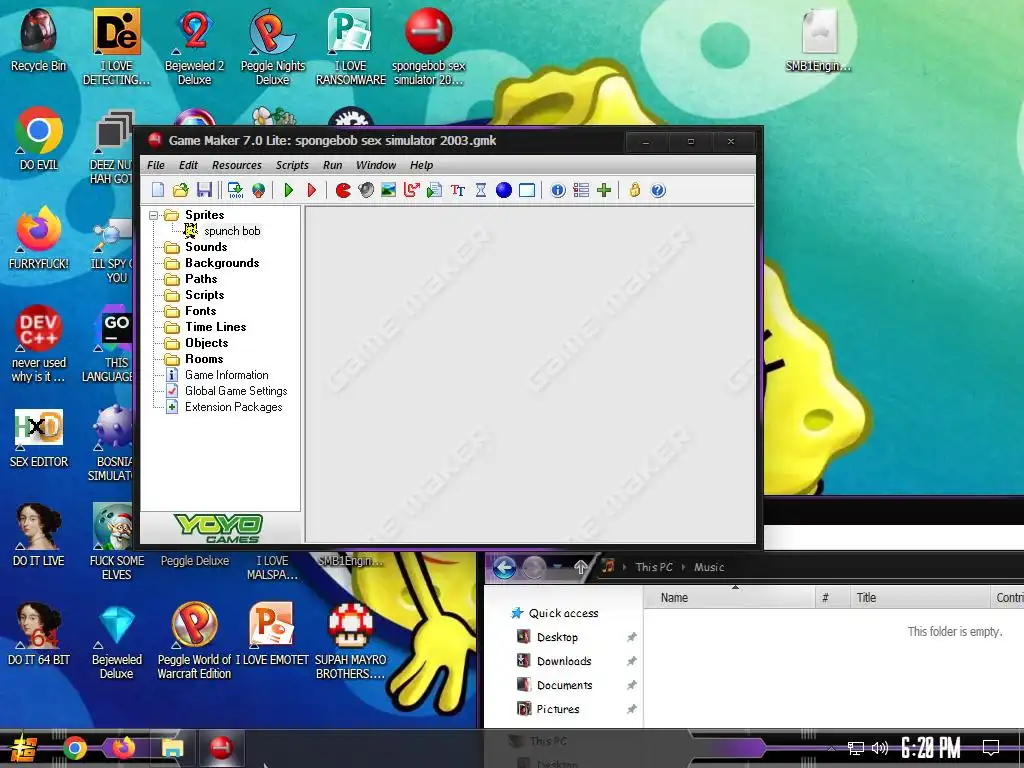The height and width of the screenshot is (768, 1024).
Task: Select the Scripts folder in resource tree
Action: [x=204, y=295]
